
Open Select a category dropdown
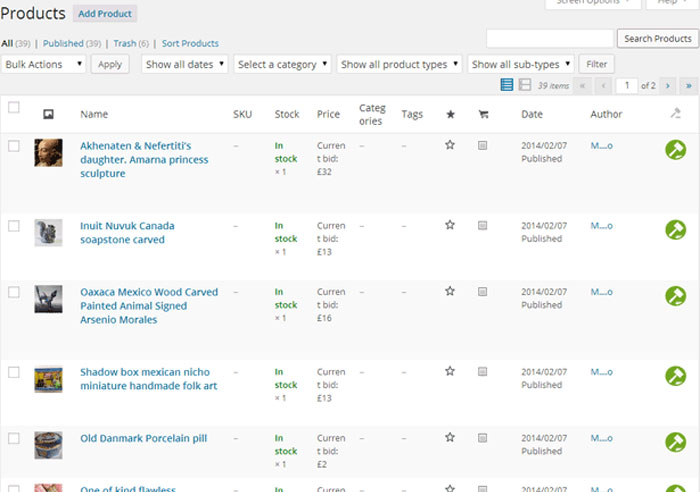pos(283,64)
